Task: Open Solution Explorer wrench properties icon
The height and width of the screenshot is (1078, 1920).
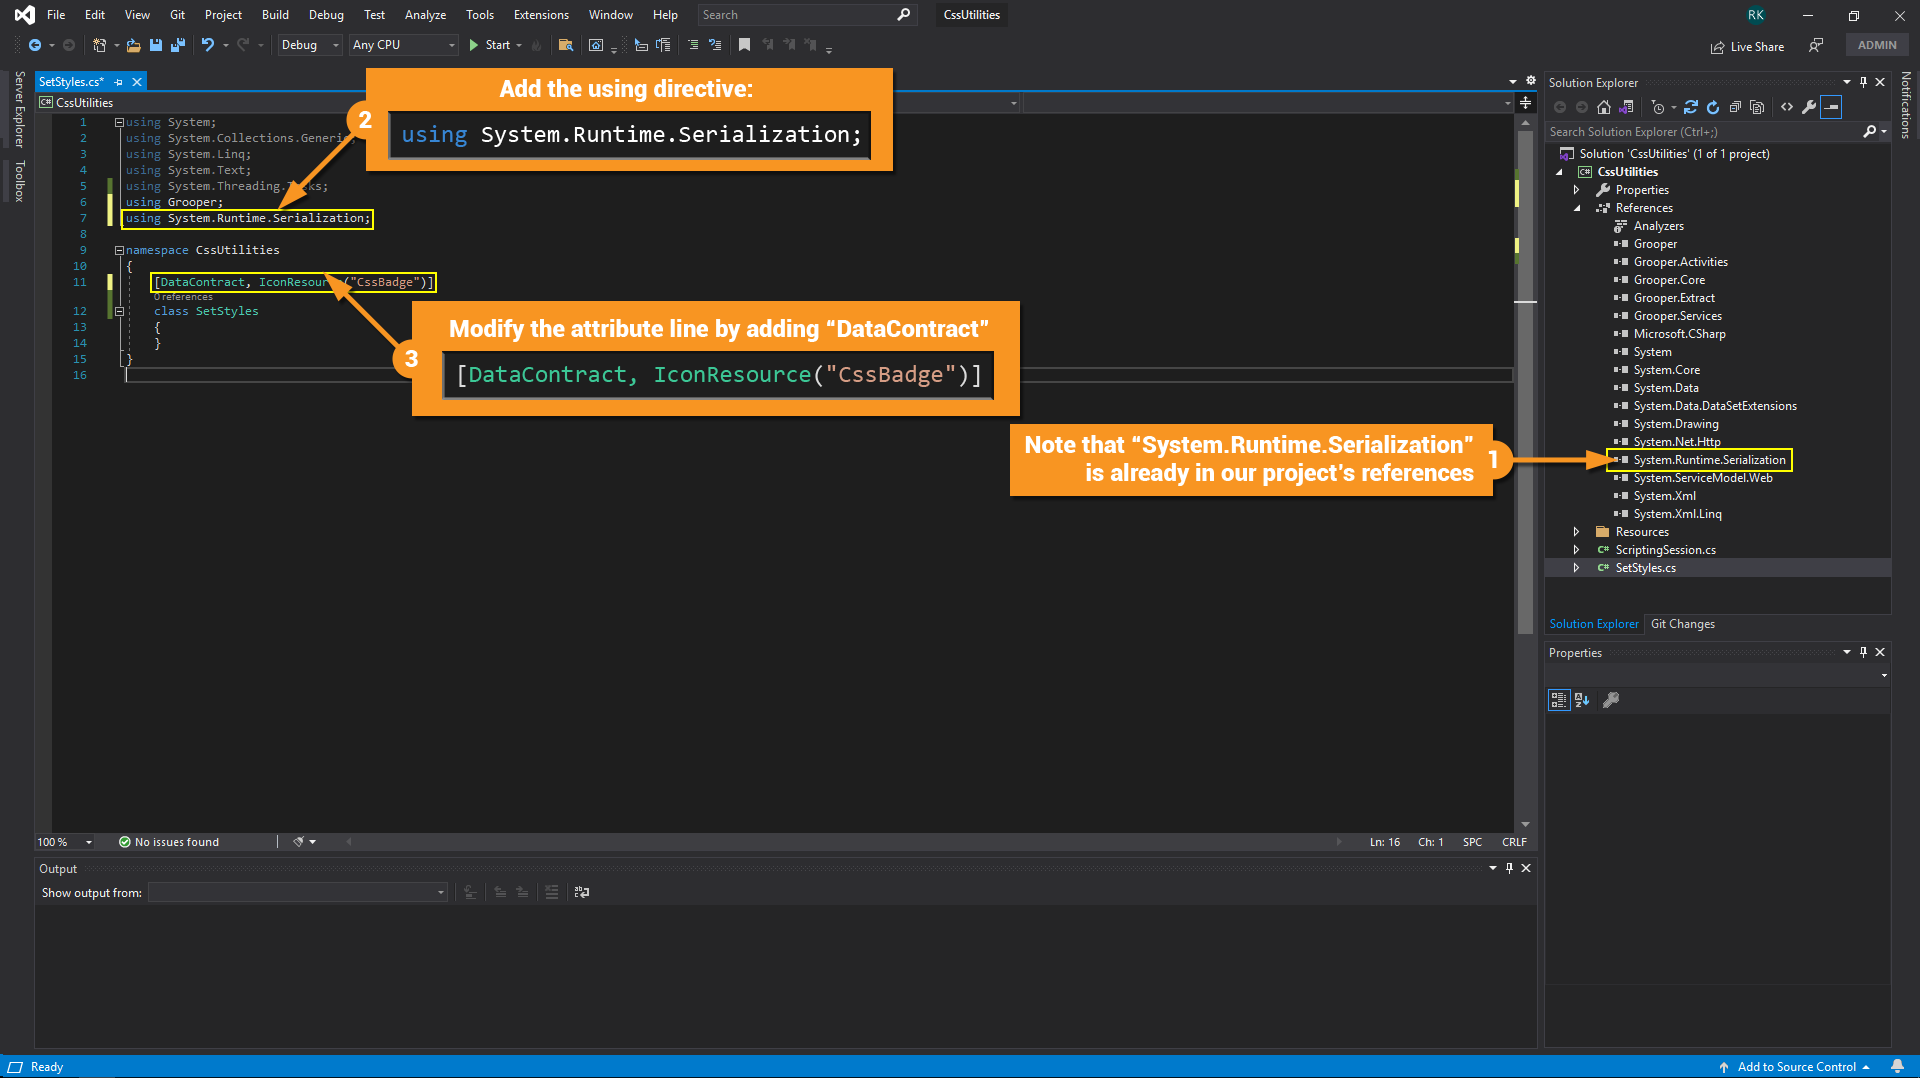Action: coord(1809,107)
